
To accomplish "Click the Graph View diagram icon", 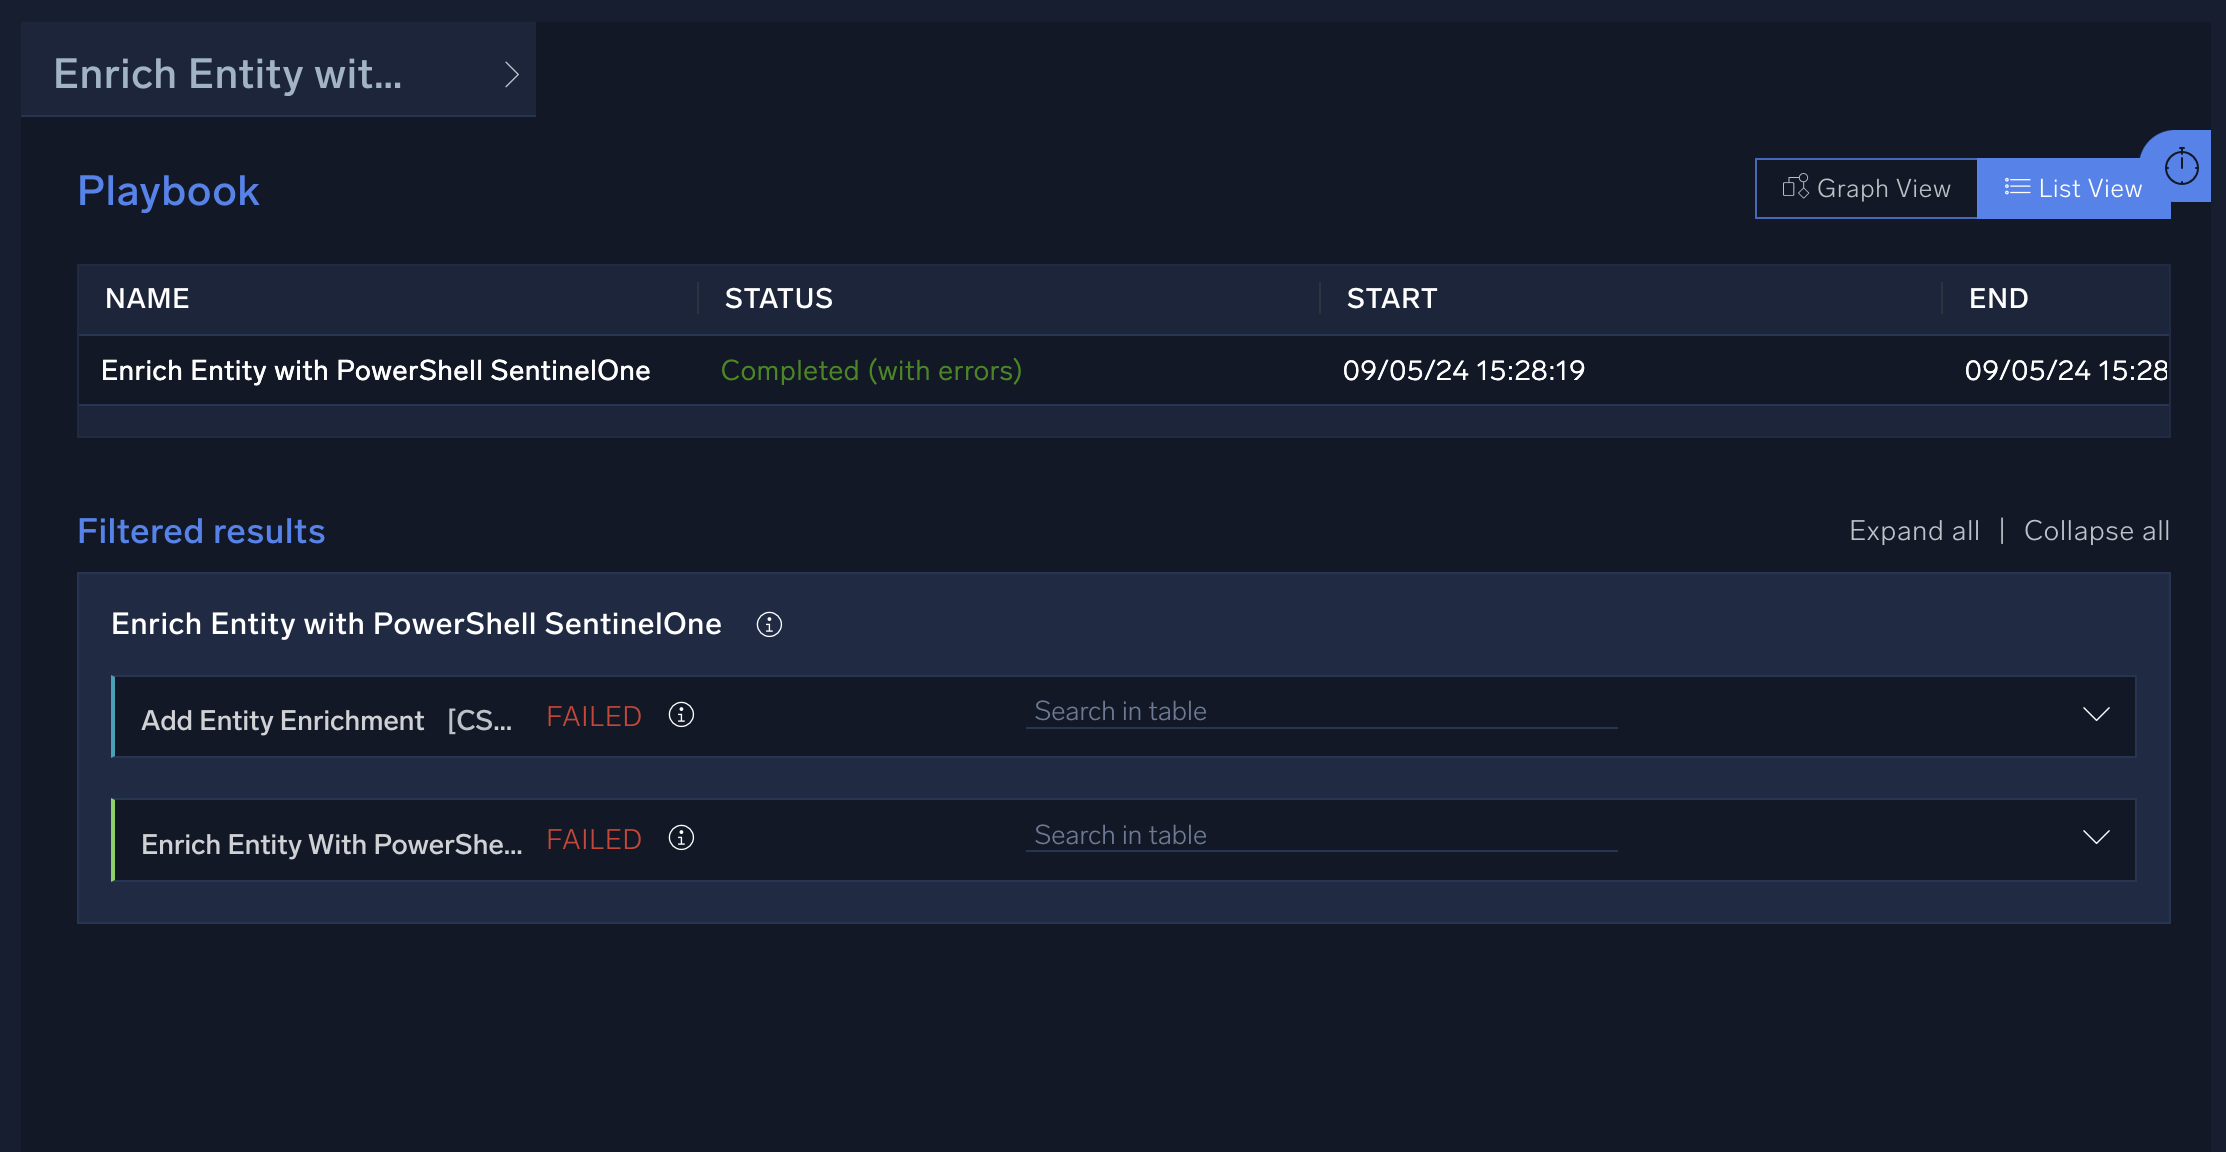I will (1795, 187).
